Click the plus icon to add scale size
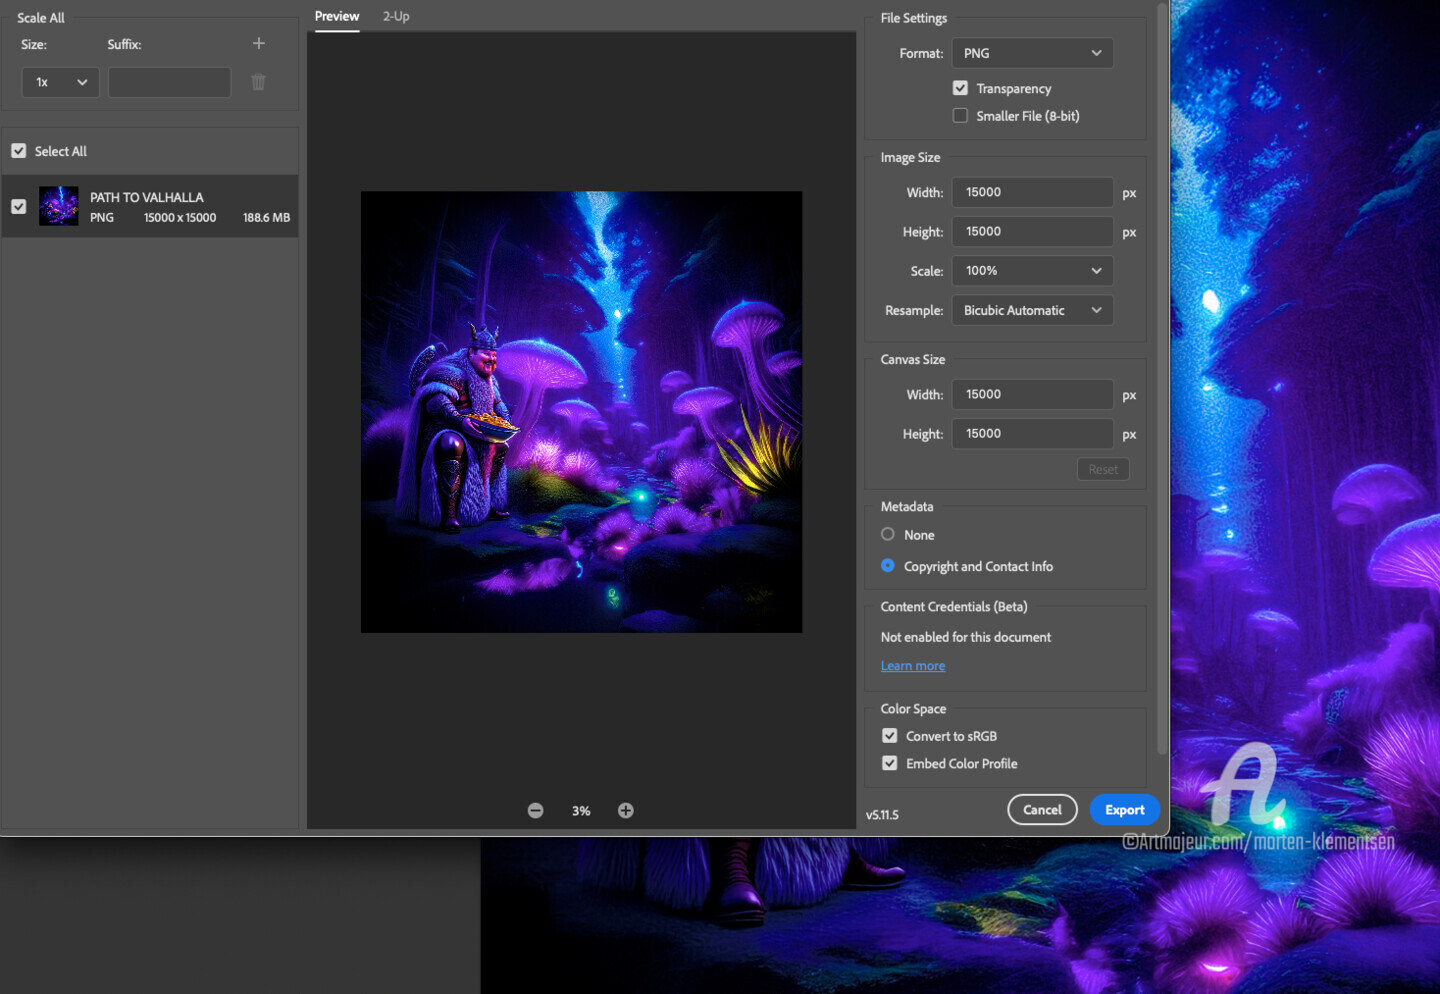Image resolution: width=1440 pixels, height=994 pixels. pos(259,43)
